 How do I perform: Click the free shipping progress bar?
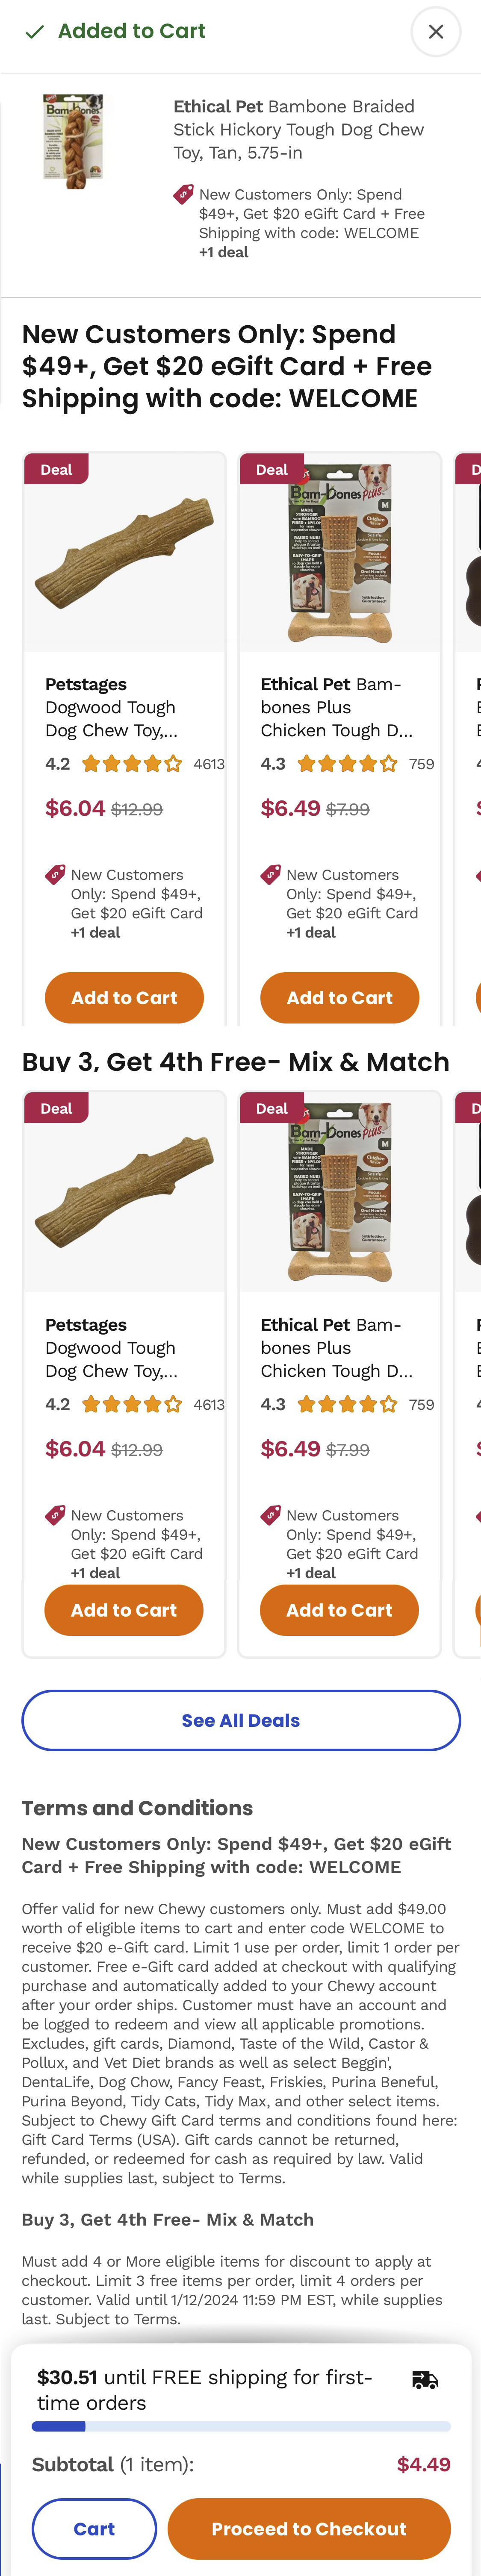[241, 2426]
